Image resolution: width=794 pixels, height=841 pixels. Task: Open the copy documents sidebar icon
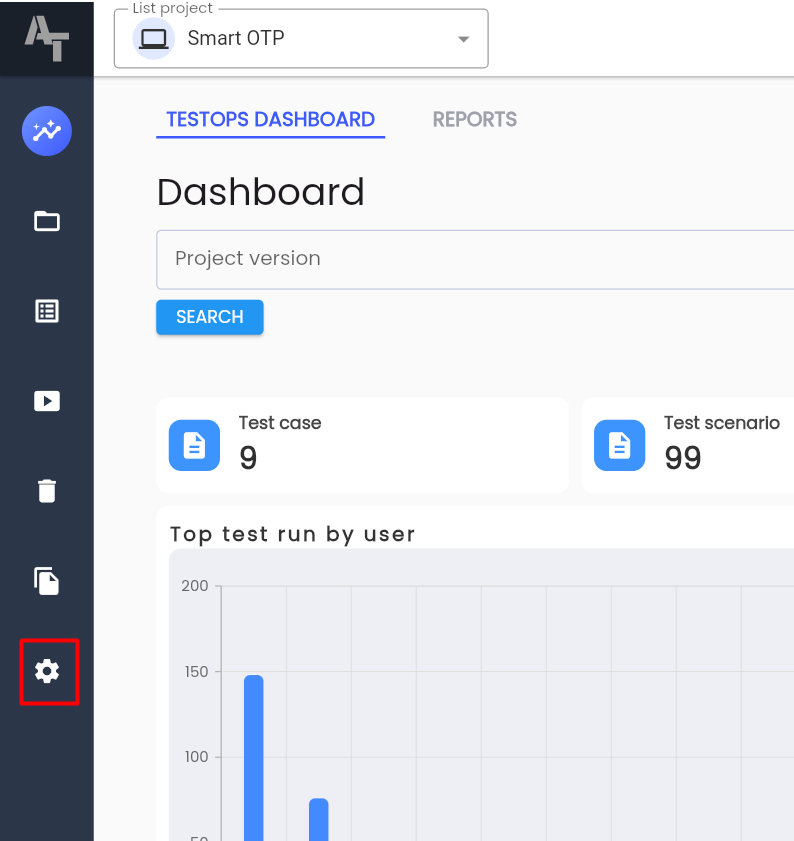tap(47, 581)
